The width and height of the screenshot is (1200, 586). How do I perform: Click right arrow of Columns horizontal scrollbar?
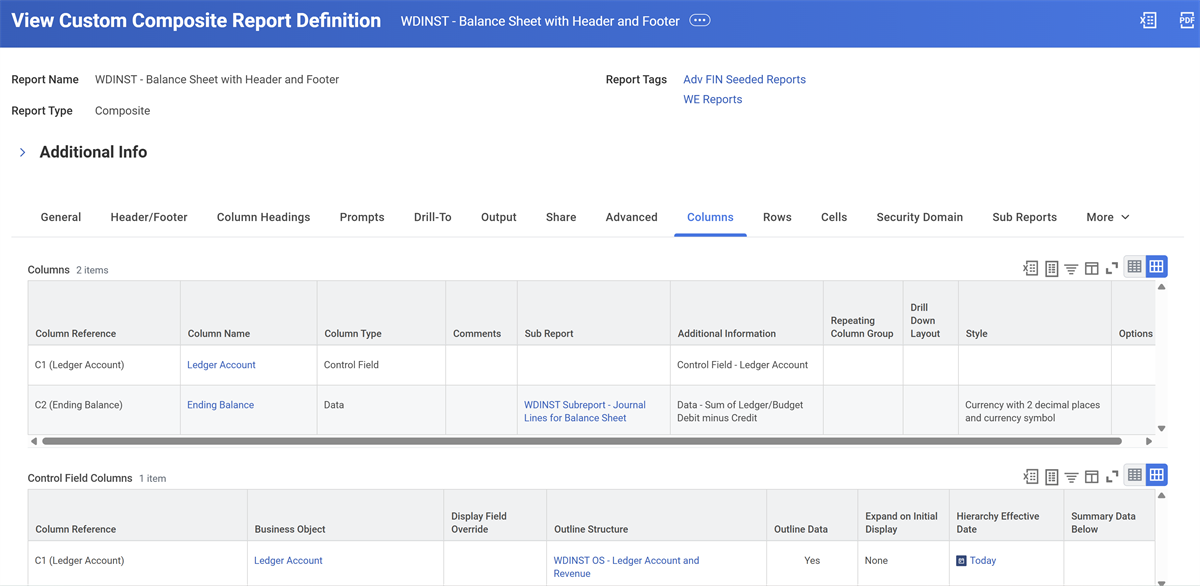click(x=1148, y=441)
